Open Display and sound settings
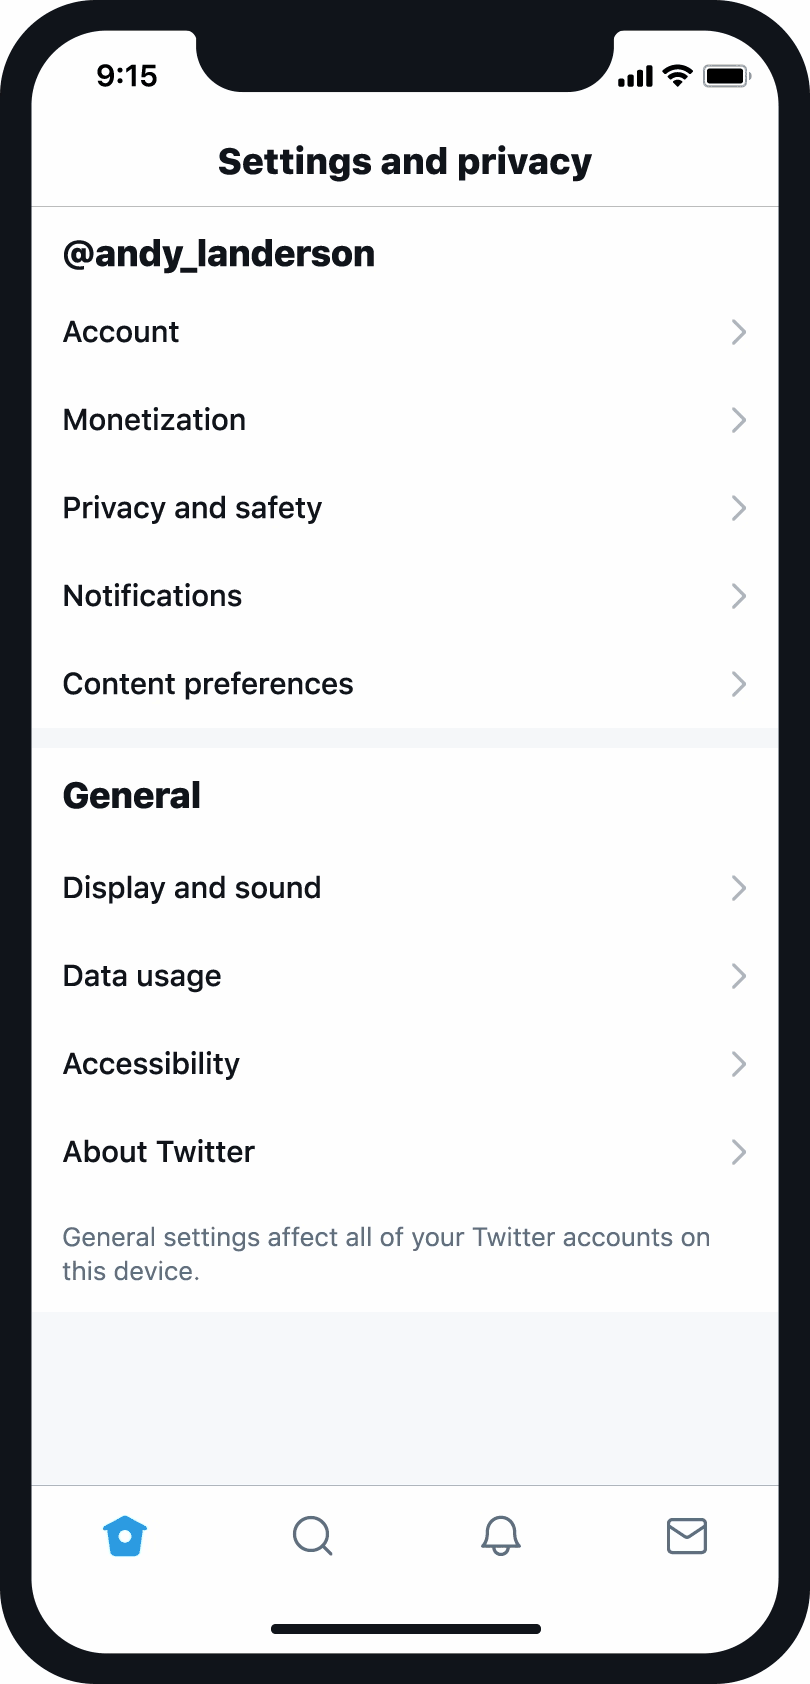This screenshot has height=1684, width=810. pyautogui.click(x=192, y=888)
